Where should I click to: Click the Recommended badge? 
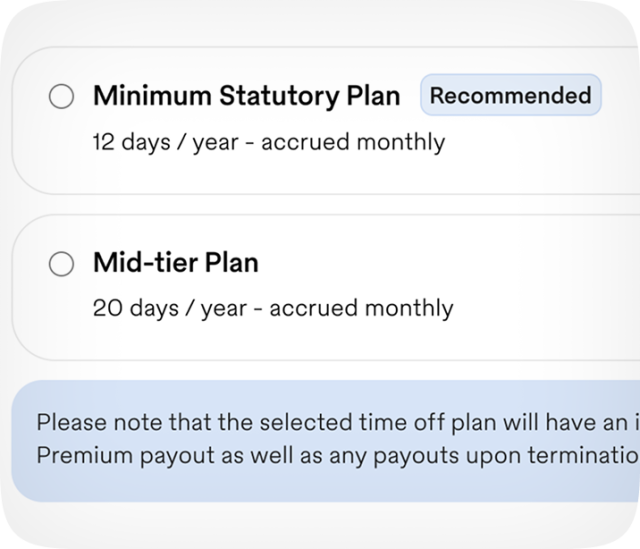click(x=510, y=96)
